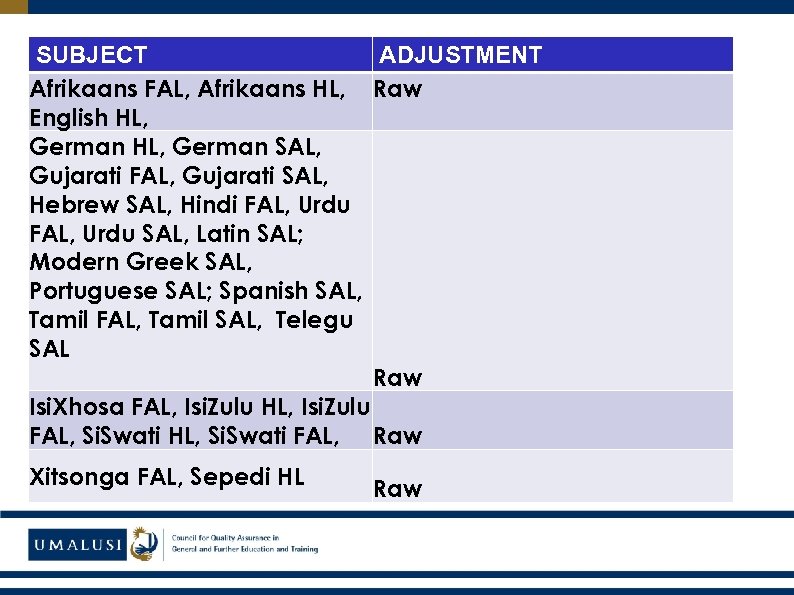The height and width of the screenshot is (595, 794).
Task: Click the UMALUSI wordmark logo
Action: (77, 545)
